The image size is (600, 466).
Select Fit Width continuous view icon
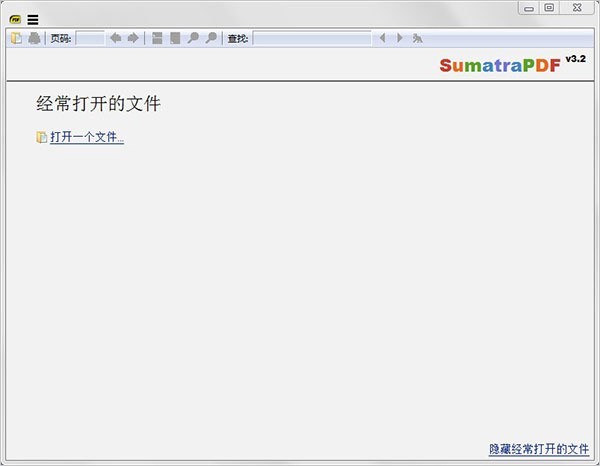pyautogui.click(x=157, y=38)
